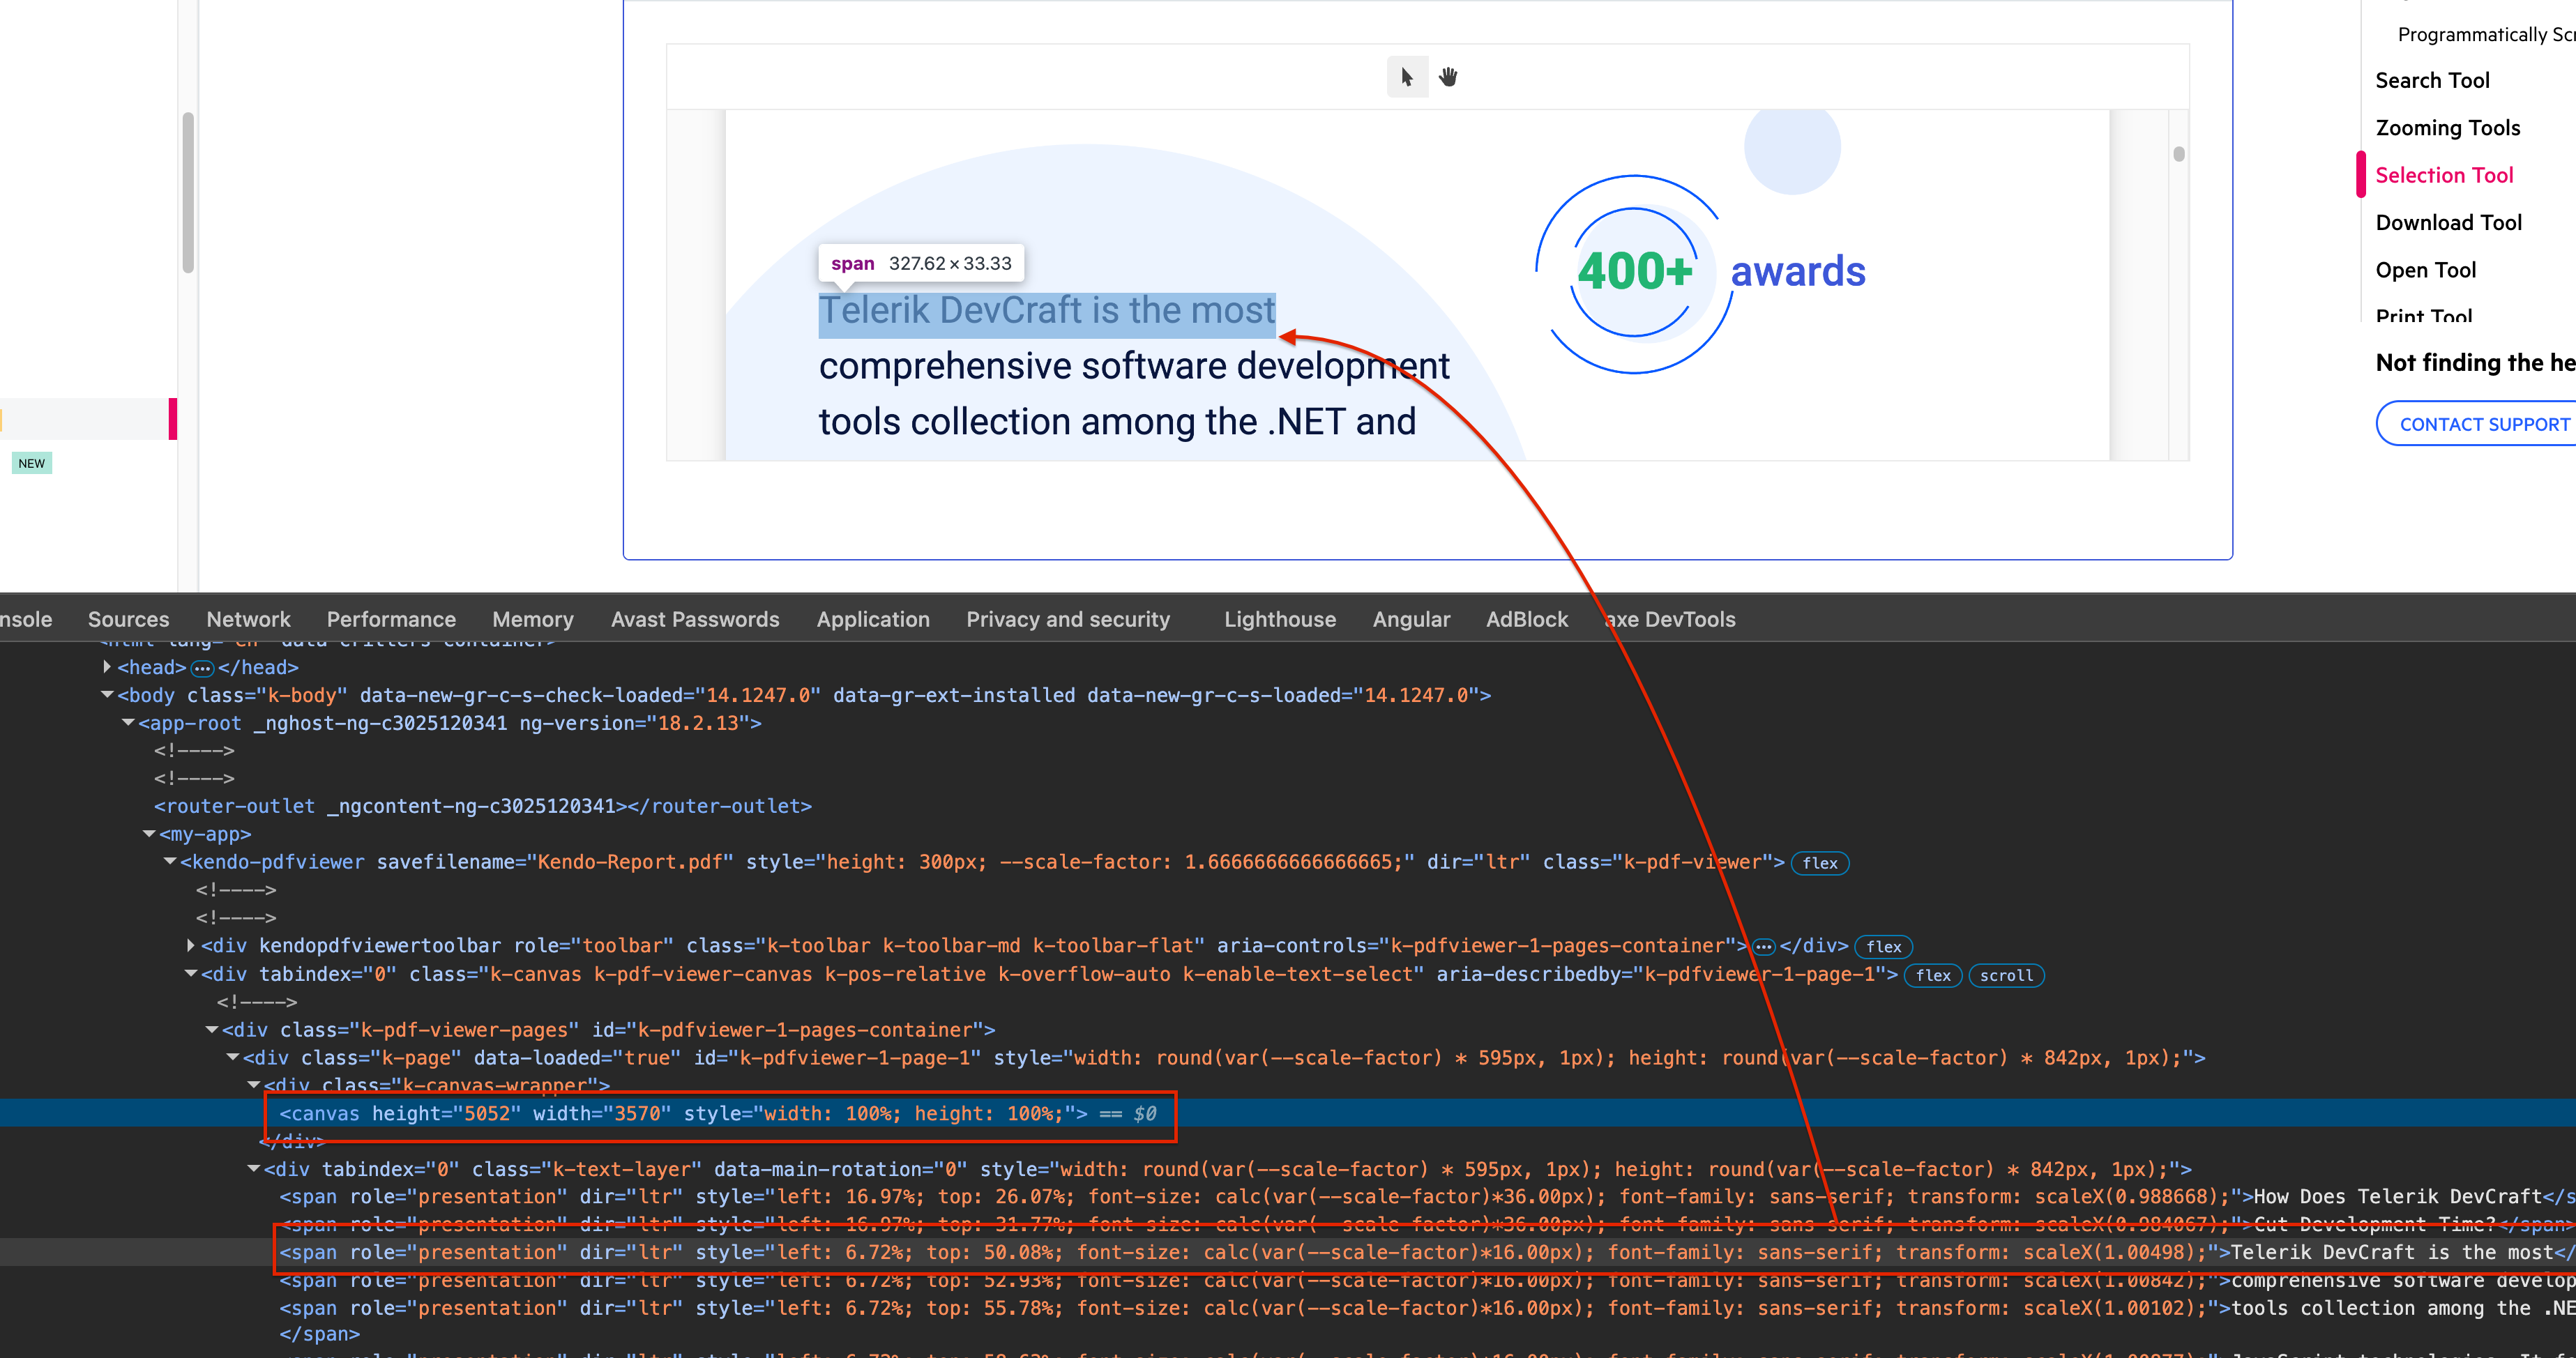Select the text selection arrow tool

pyautogui.click(x=1407, y=77)
